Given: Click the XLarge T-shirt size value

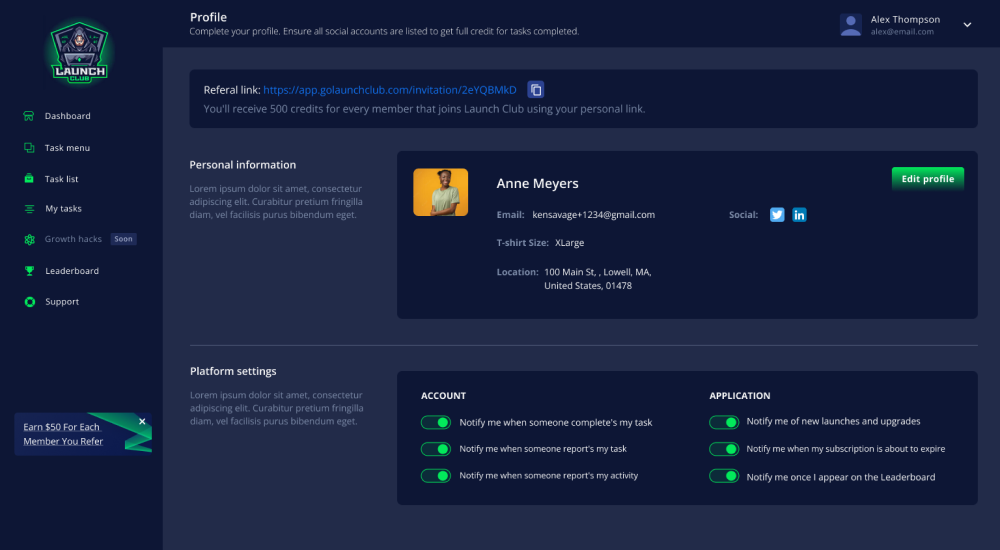Looking at the screenshot, I should click(570, 242).
